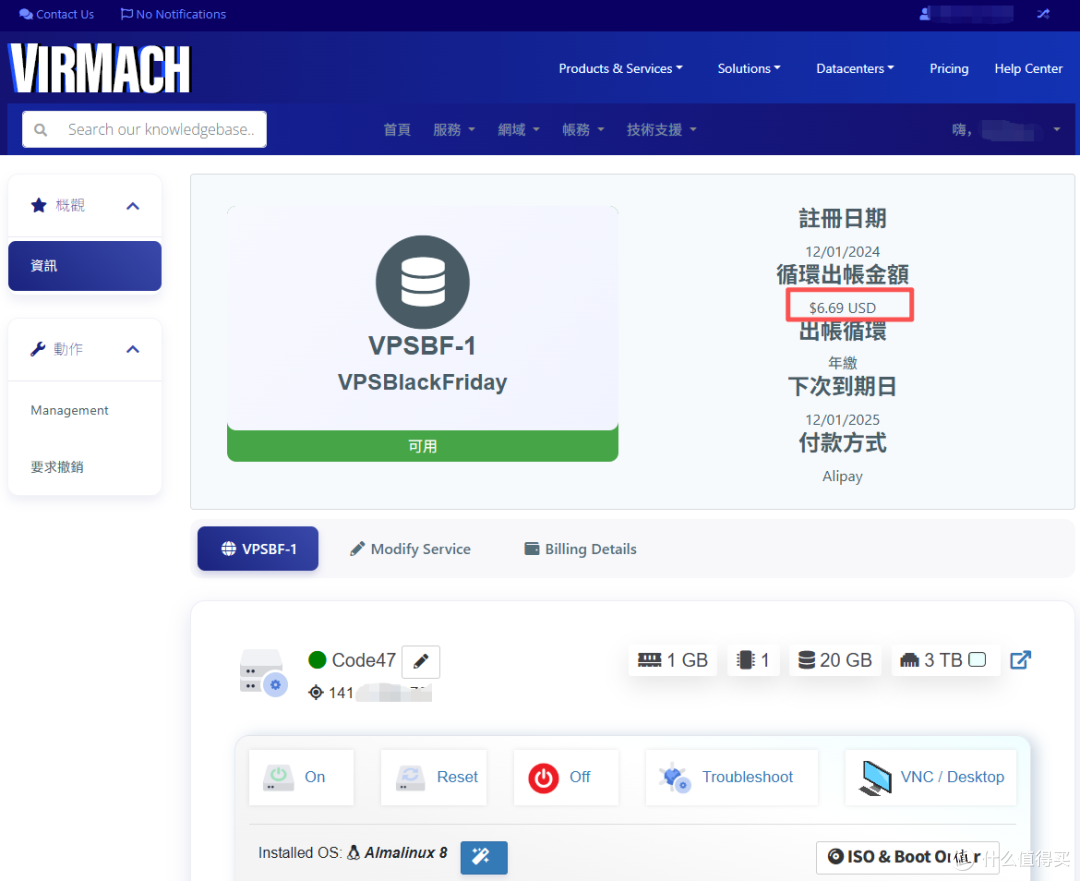This screenshot has height=881, width=1080.
Task: Expand the 網域 menu
Action: (x=519, y=129)
